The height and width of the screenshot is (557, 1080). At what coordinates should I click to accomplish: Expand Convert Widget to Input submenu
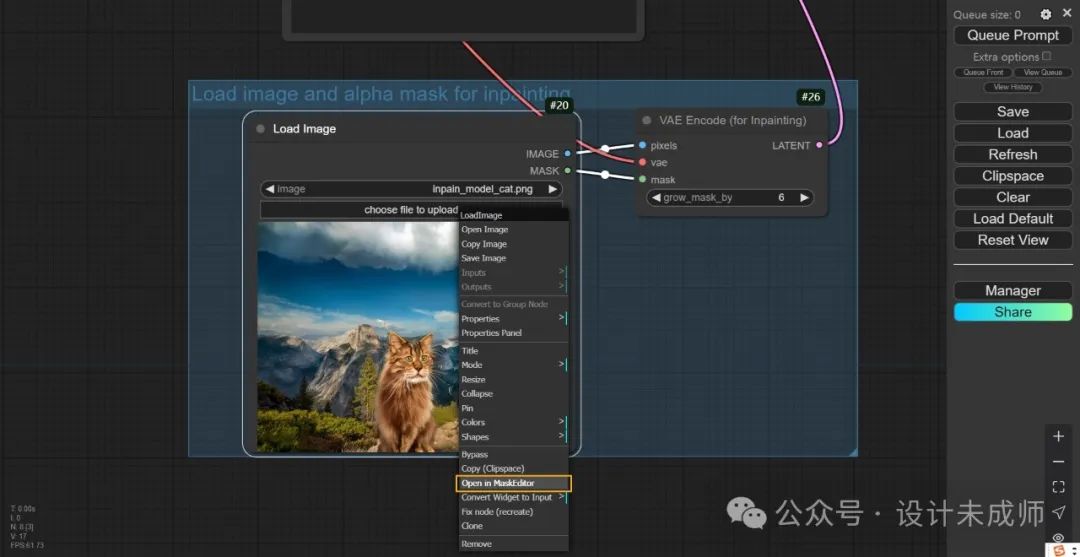513,497
